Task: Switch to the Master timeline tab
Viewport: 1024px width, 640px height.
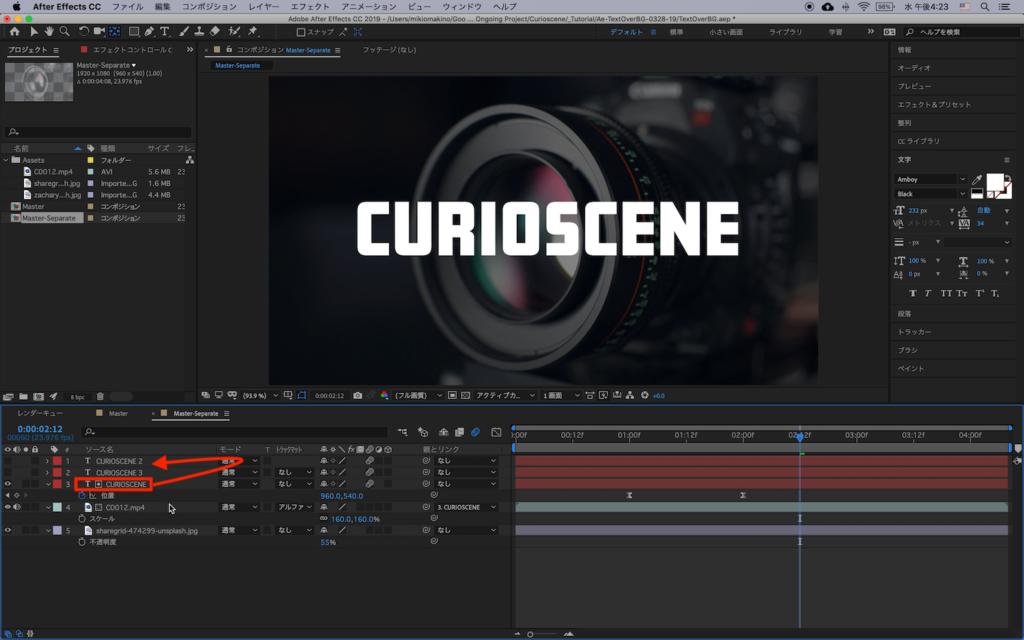Action: point(118,413)
